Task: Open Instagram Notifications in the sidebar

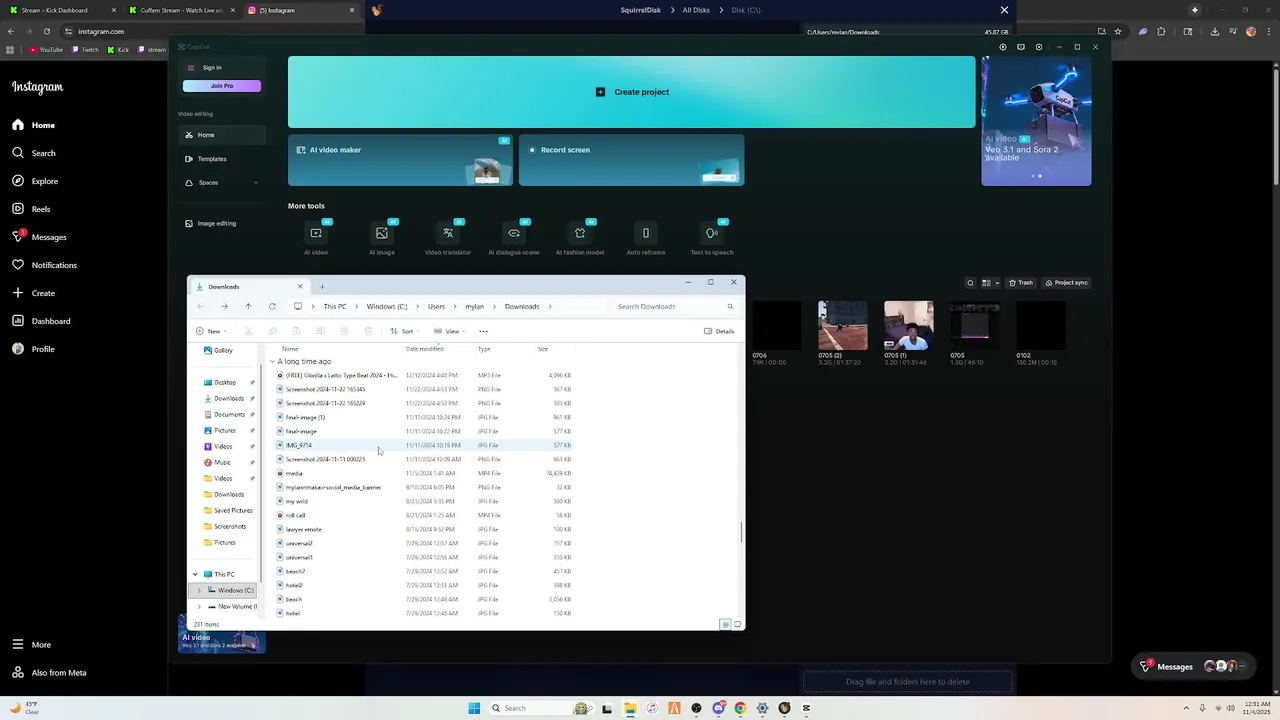Action: 44,265
